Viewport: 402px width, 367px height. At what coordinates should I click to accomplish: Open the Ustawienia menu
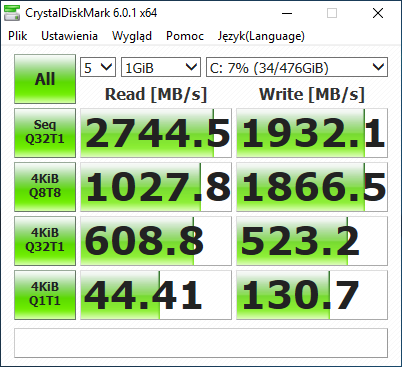click(x=69, y=36)
